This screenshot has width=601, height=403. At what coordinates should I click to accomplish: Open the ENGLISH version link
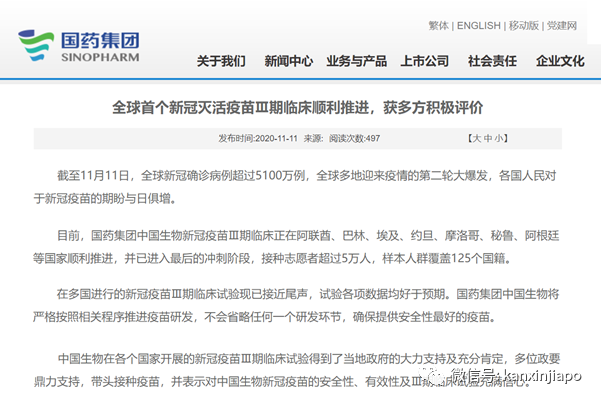479,26
